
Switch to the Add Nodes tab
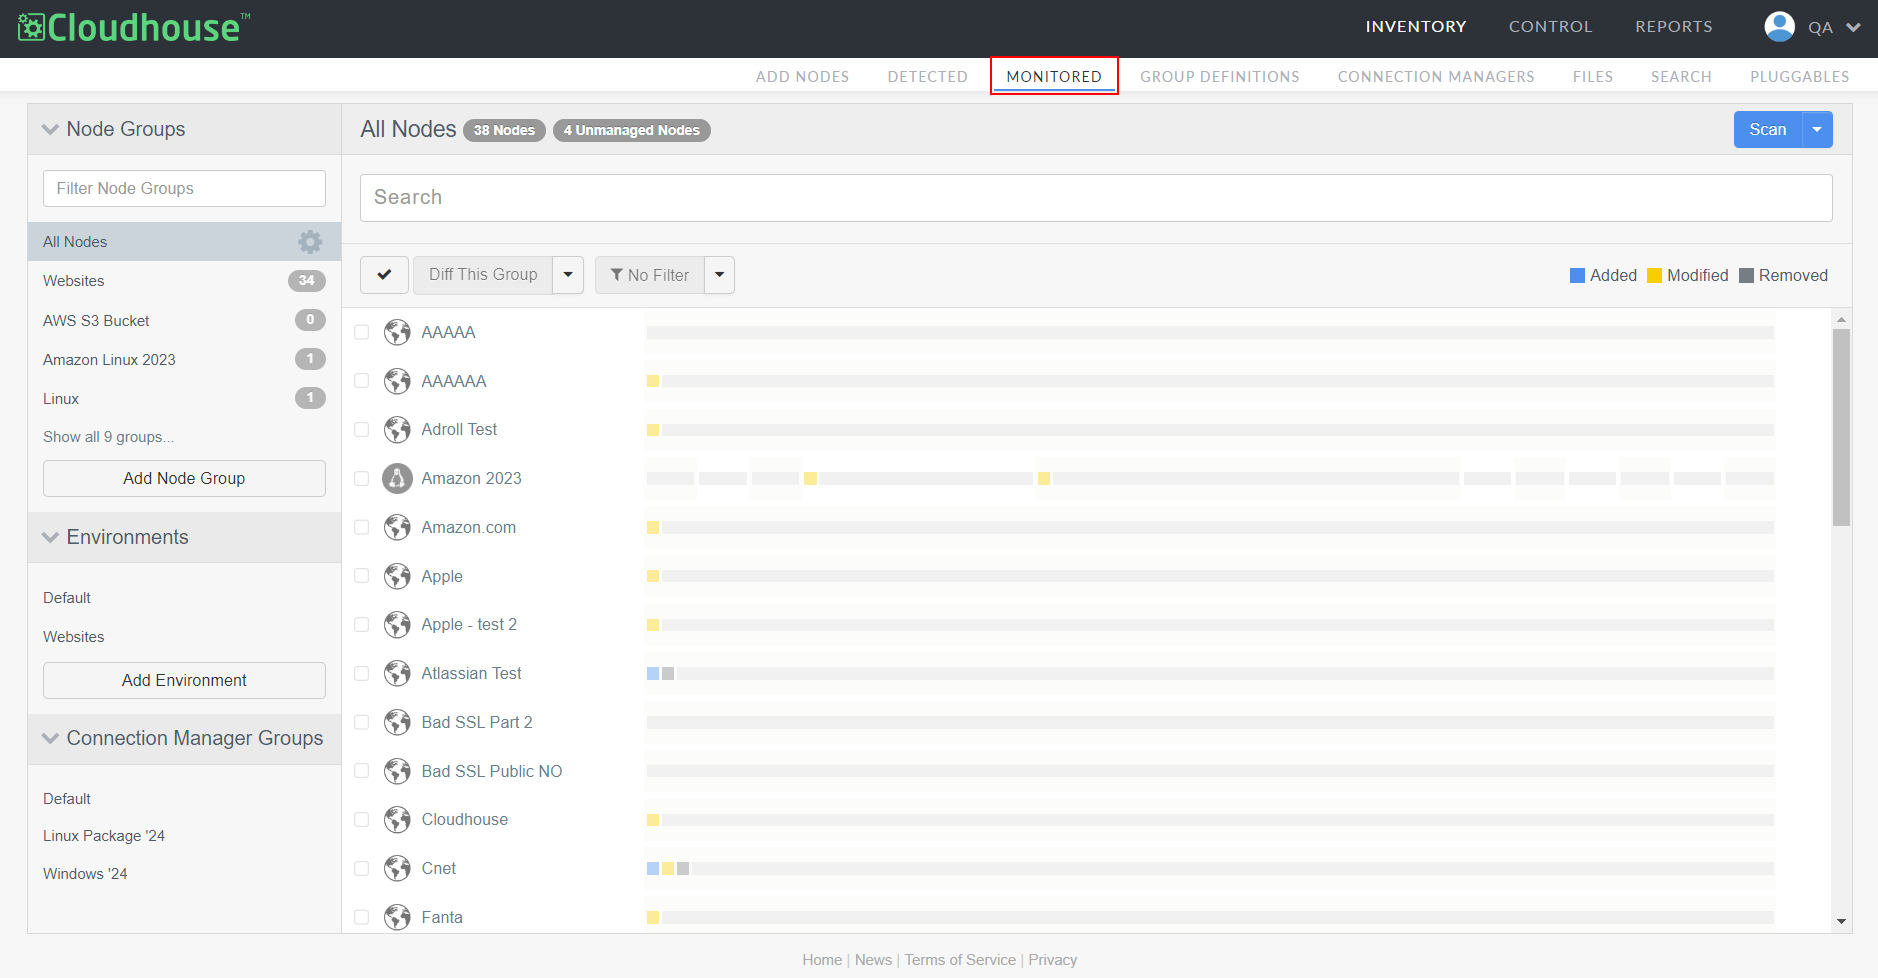coord(802,77)
